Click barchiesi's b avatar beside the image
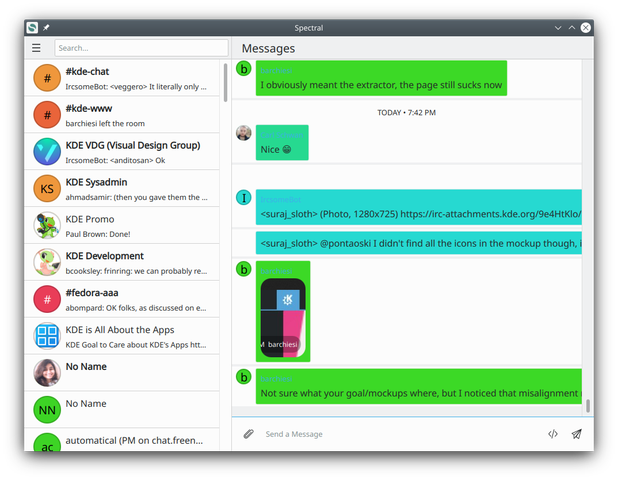Screen dimensions: 618x480 (244, 269)
